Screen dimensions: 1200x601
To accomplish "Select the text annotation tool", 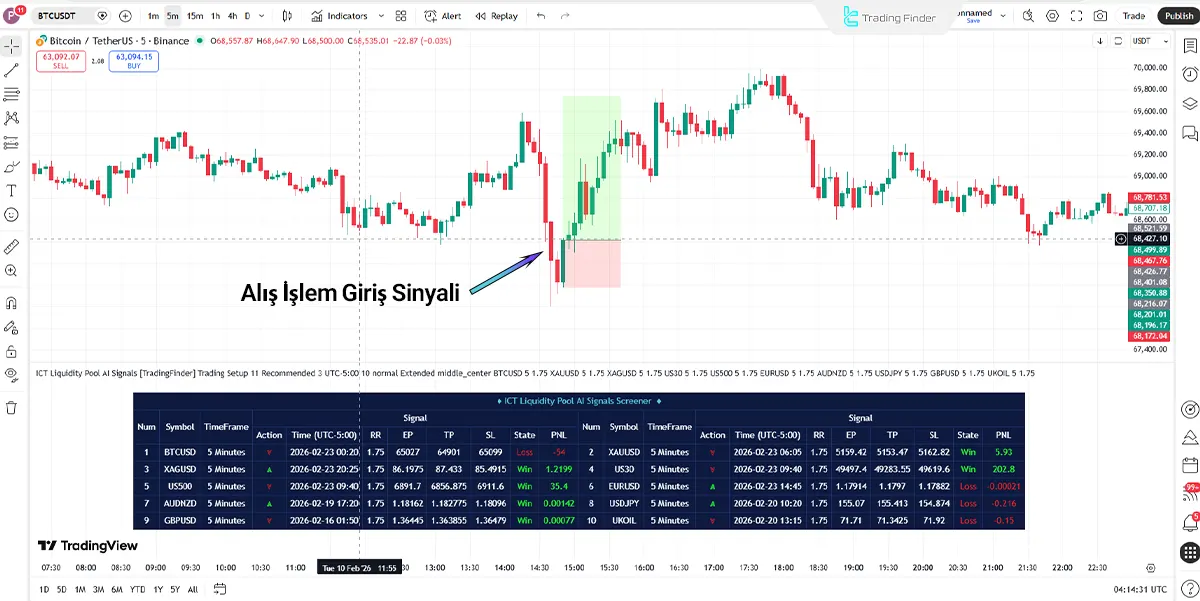I will tap(12, 190).
